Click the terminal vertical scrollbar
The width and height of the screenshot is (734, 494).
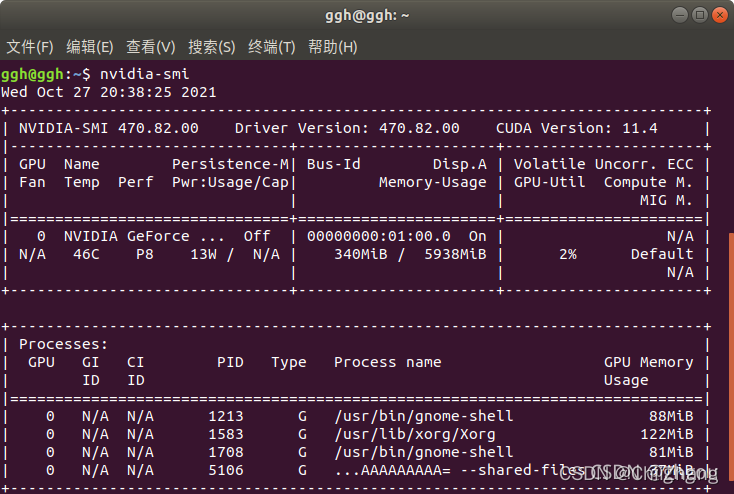point(731,356)
